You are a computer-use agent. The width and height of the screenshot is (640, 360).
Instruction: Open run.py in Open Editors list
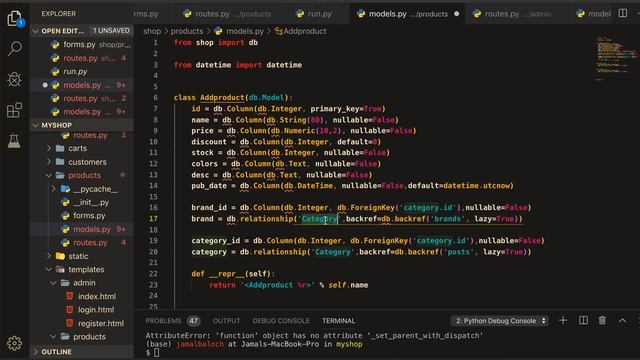tap(82, 71)
